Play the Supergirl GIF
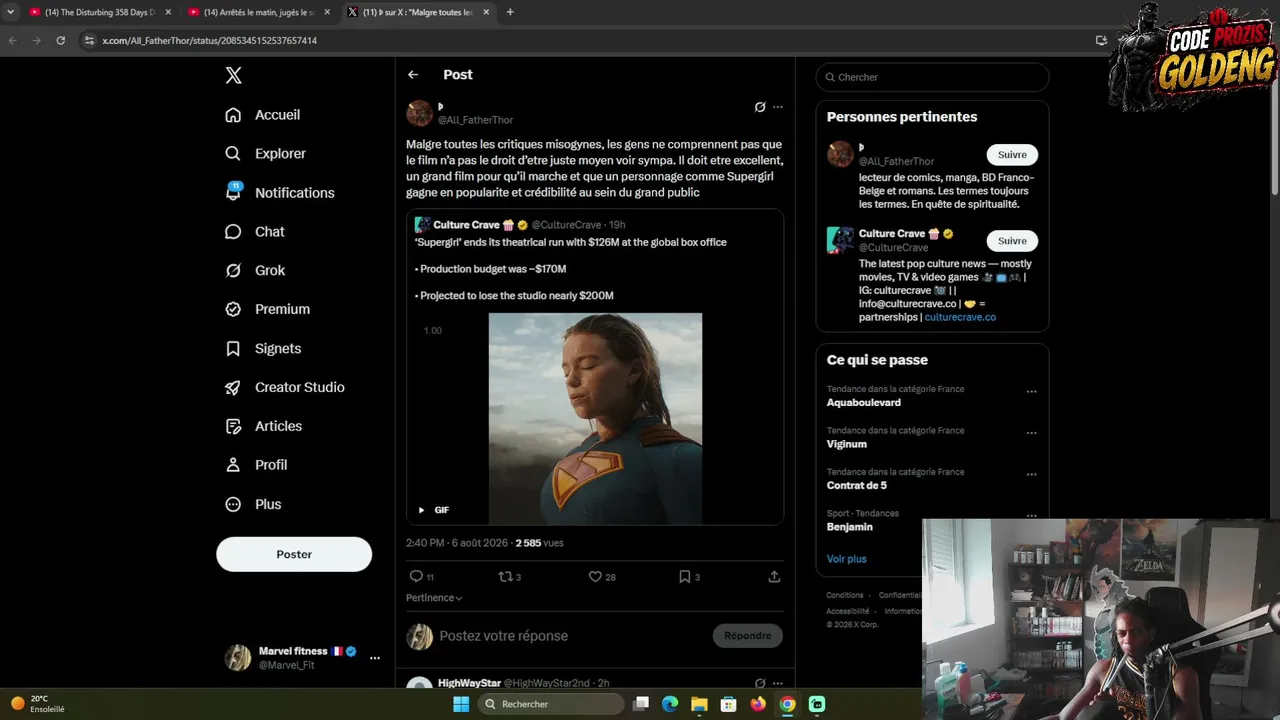1280x720 pixels. (x=421, y=510)
